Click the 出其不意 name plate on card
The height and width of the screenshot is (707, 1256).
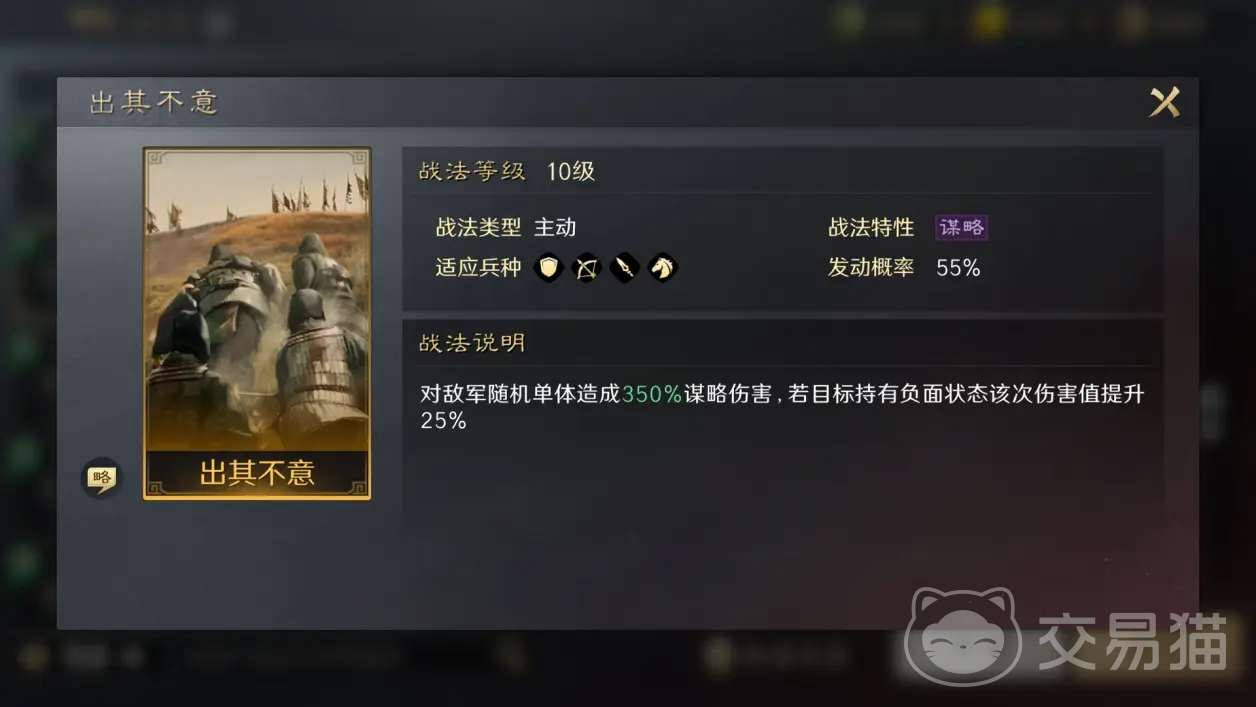[257, 472]
